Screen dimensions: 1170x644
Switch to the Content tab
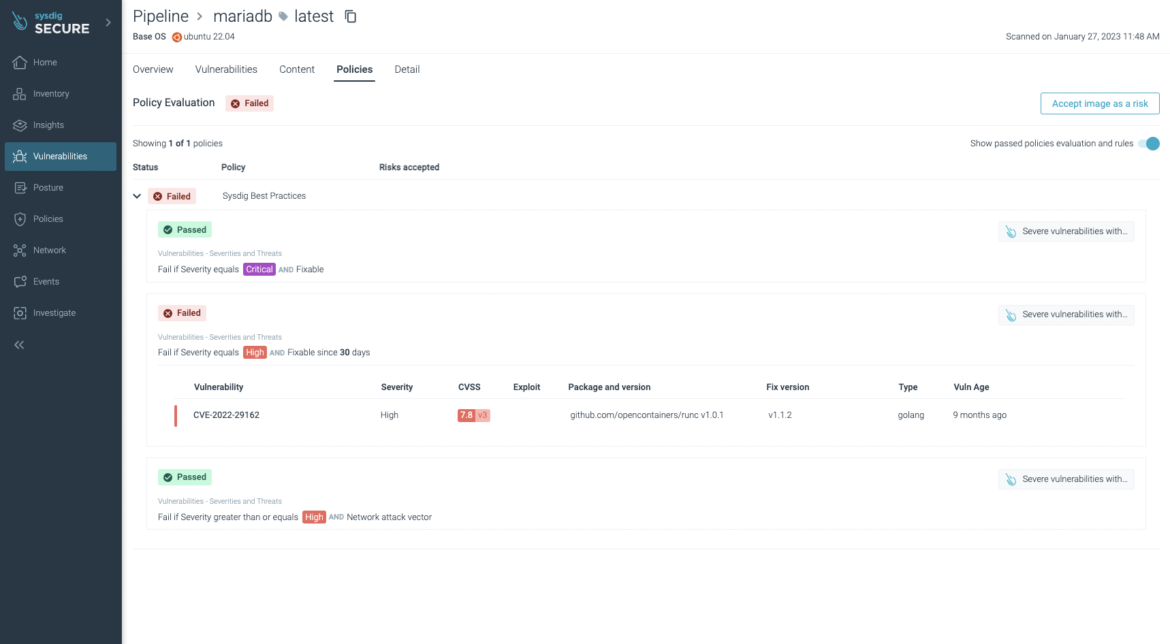[297, 69]
